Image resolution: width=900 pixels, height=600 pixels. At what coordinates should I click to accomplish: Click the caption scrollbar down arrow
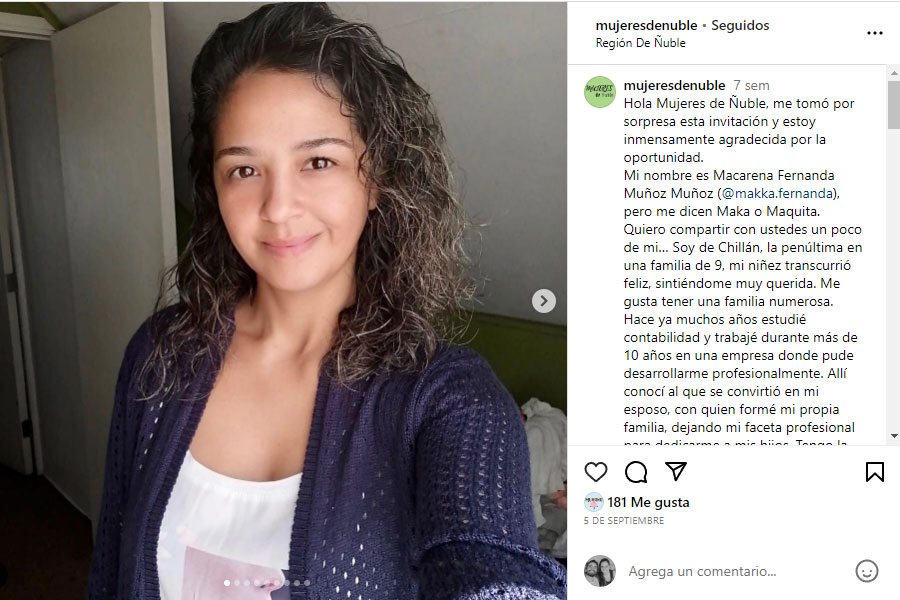[894, 436]
